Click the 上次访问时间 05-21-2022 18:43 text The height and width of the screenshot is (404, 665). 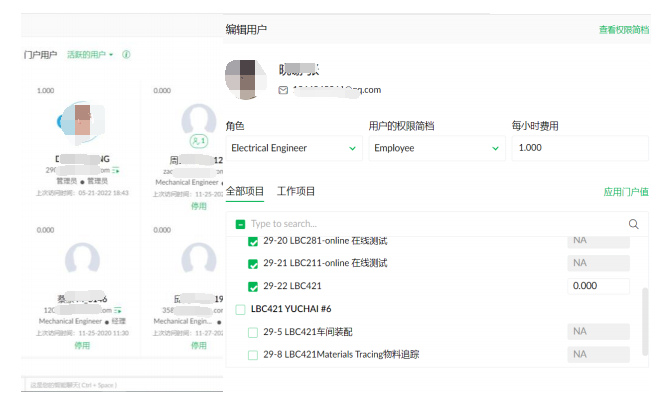click(82, 193)
